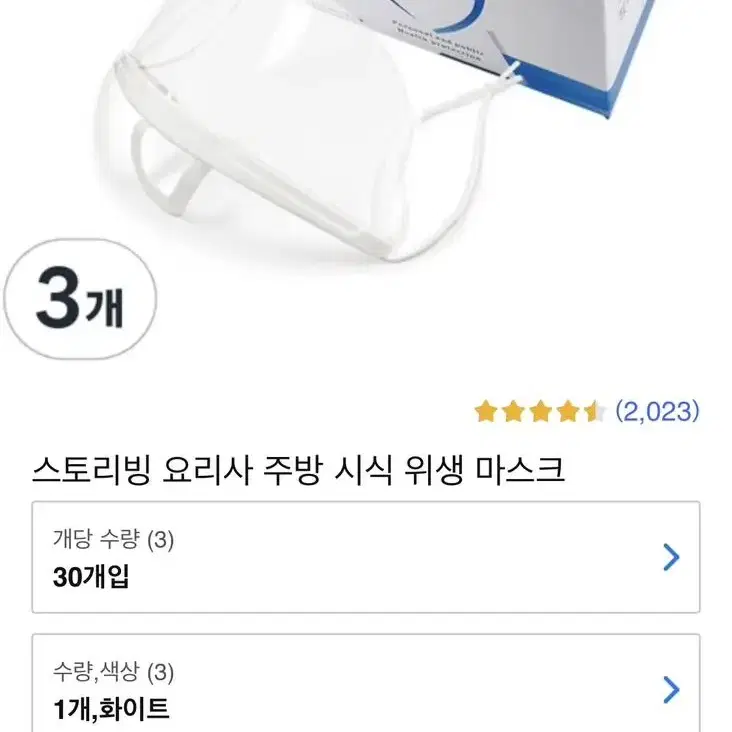This screenshot has width=732, height=732.
Task: Click the third gold rating star
Action: point(541,412)
